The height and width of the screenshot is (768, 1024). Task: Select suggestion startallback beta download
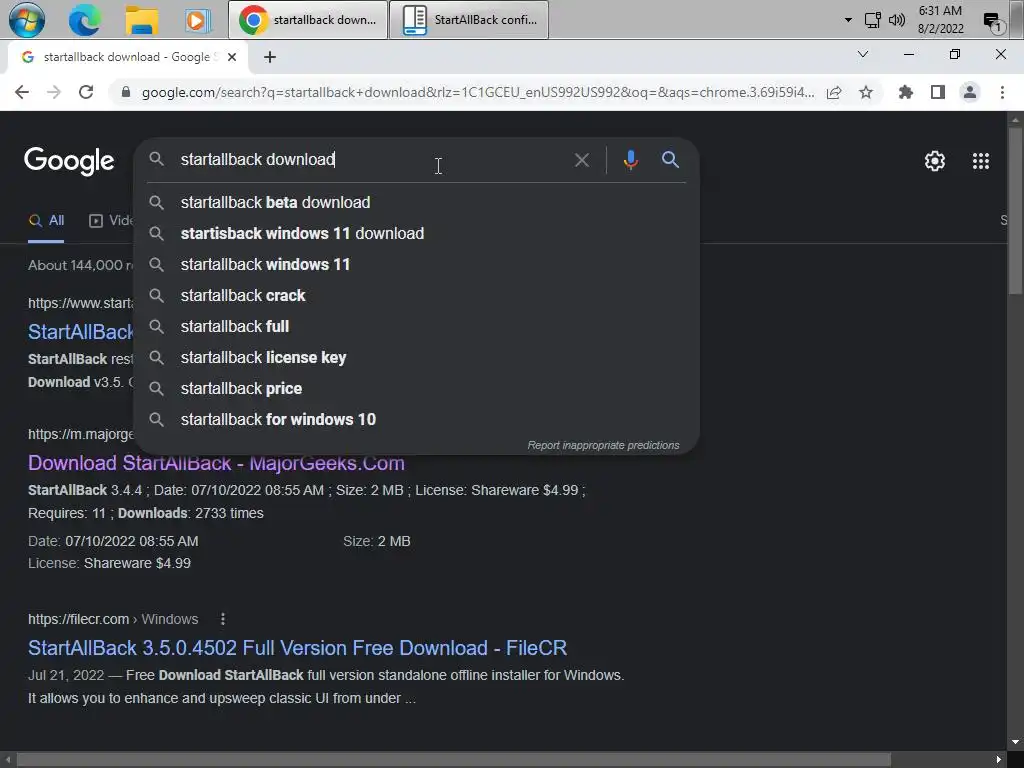coord(416,202)
